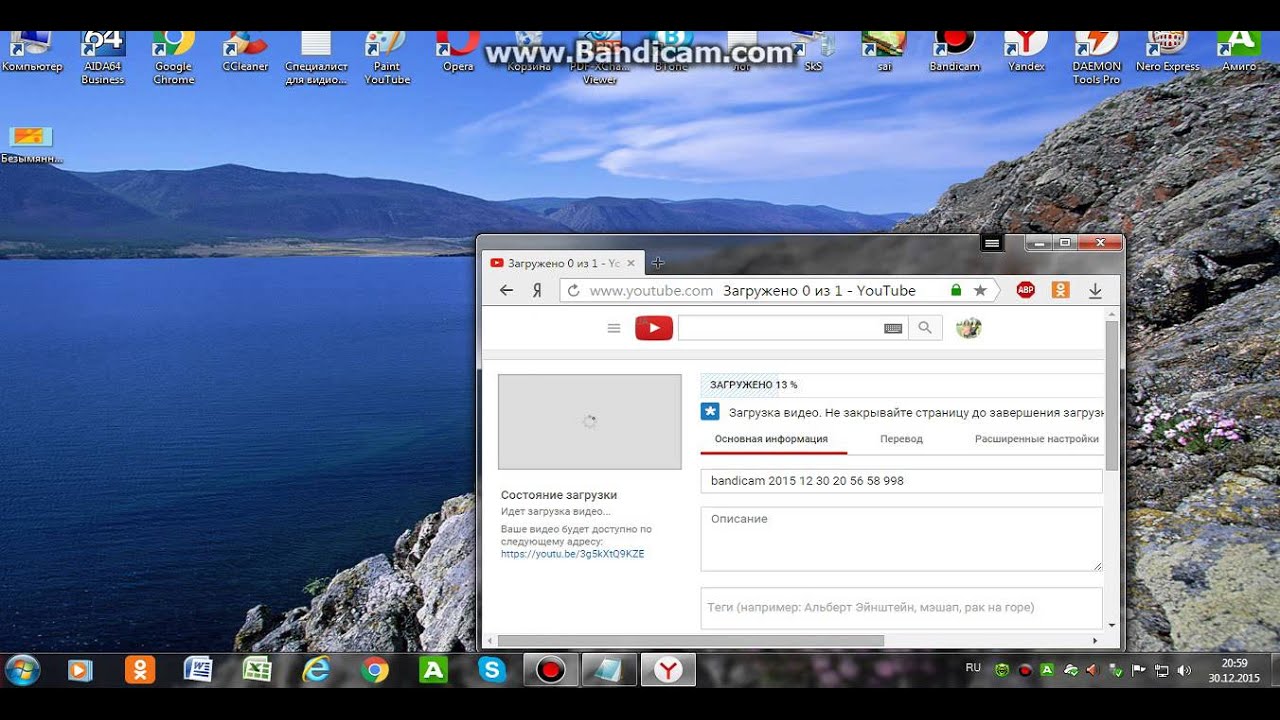Switch to Bandicam recorder in taskbar
The image size is (1280, 720).
(x=550, y=670)
